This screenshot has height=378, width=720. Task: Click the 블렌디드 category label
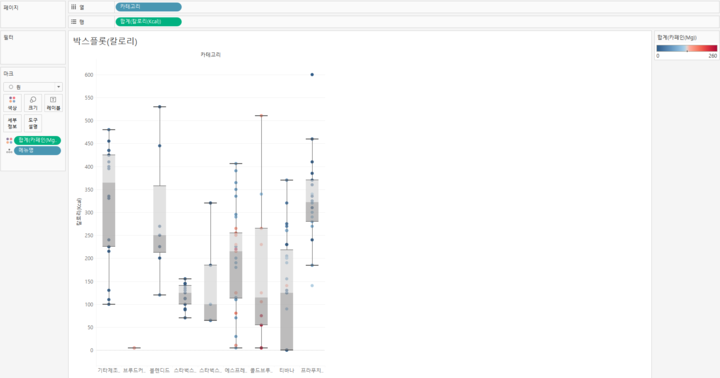(x=160, y=370)
